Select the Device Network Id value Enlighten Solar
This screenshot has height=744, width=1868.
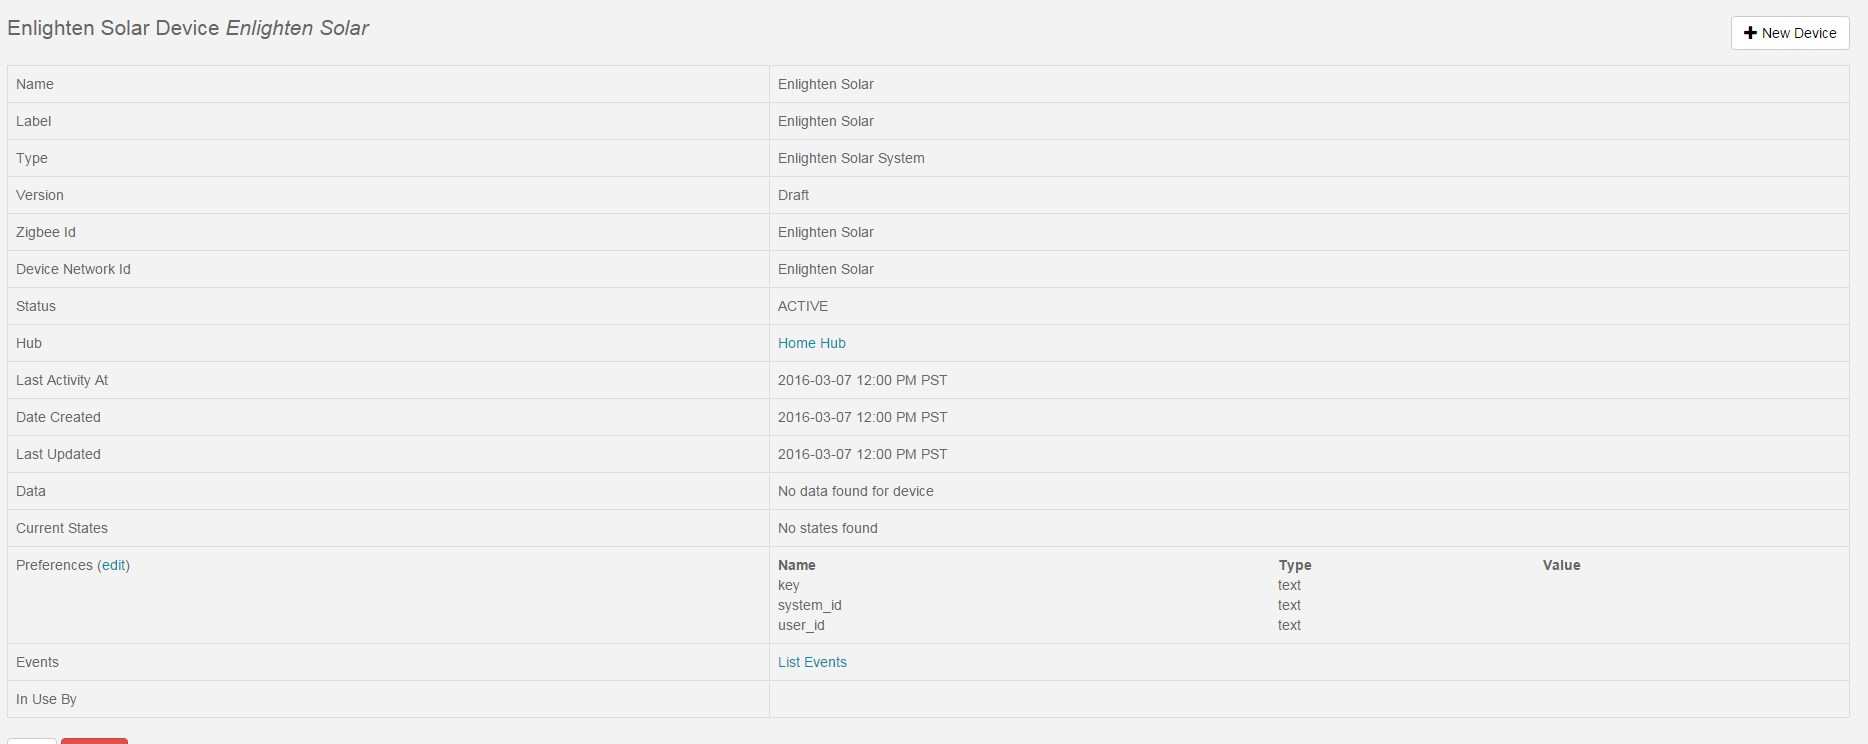click(826, 269)
